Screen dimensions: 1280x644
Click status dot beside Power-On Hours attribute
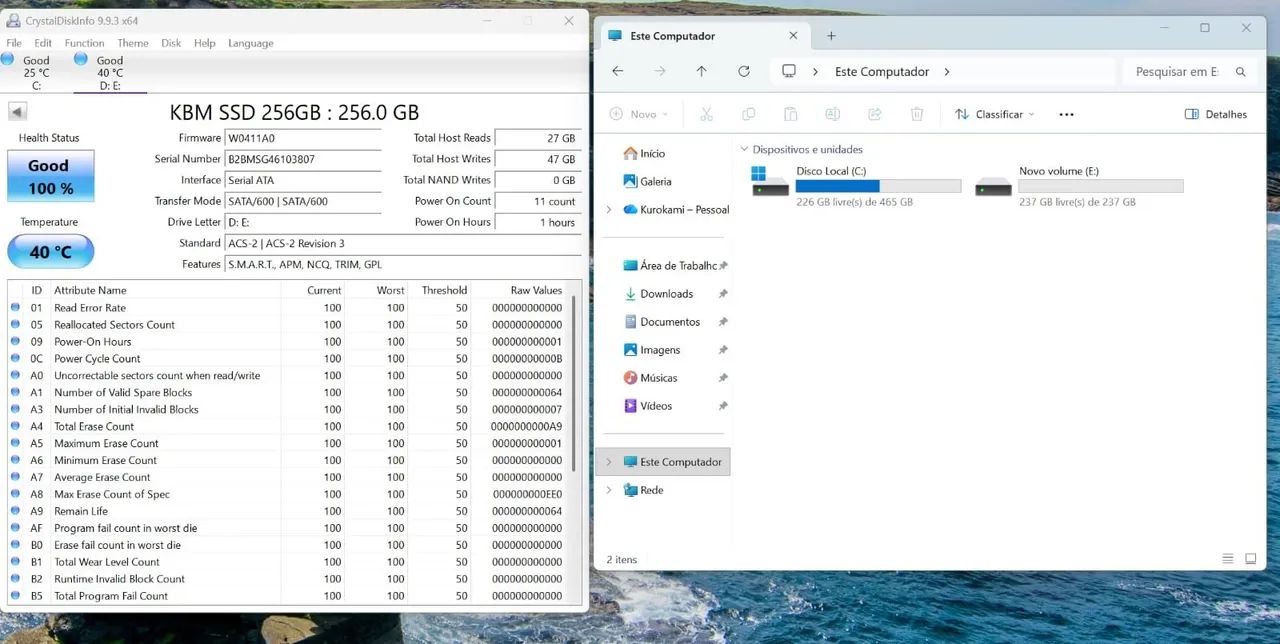tap(15, 342)
